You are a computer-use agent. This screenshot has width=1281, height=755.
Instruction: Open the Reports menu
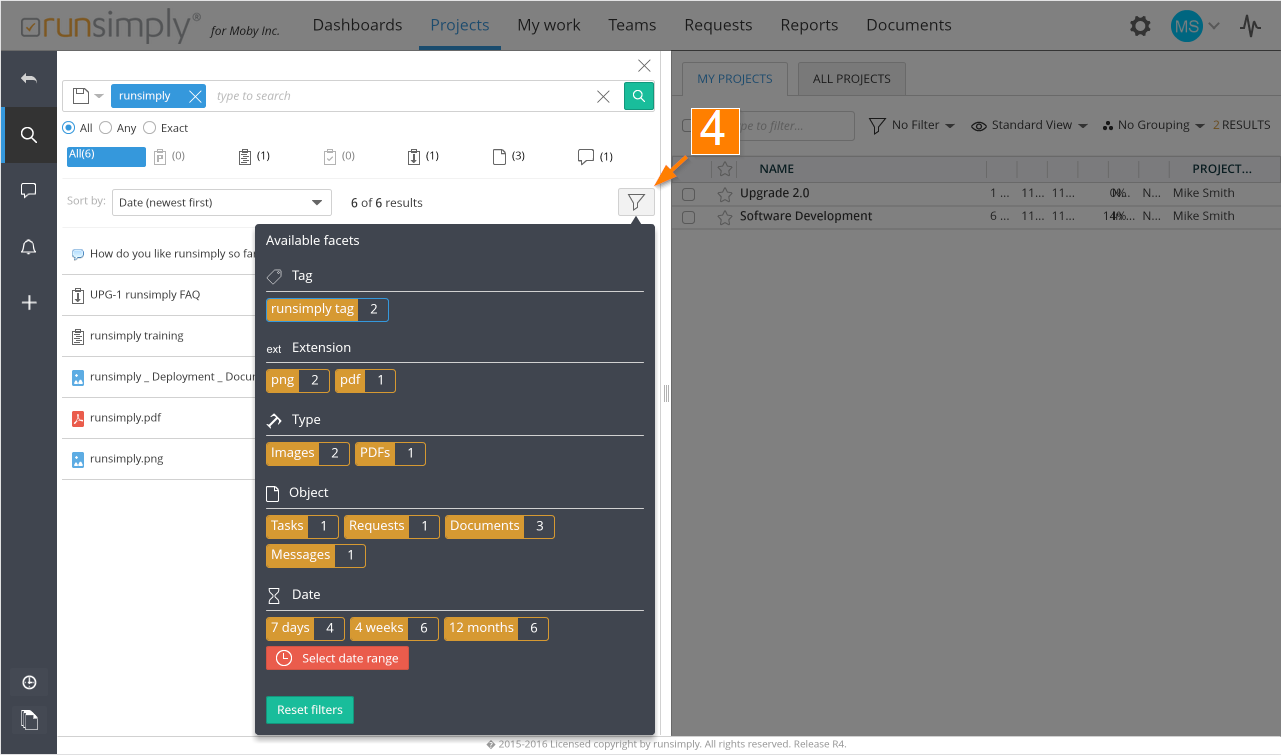click(809, 25)
